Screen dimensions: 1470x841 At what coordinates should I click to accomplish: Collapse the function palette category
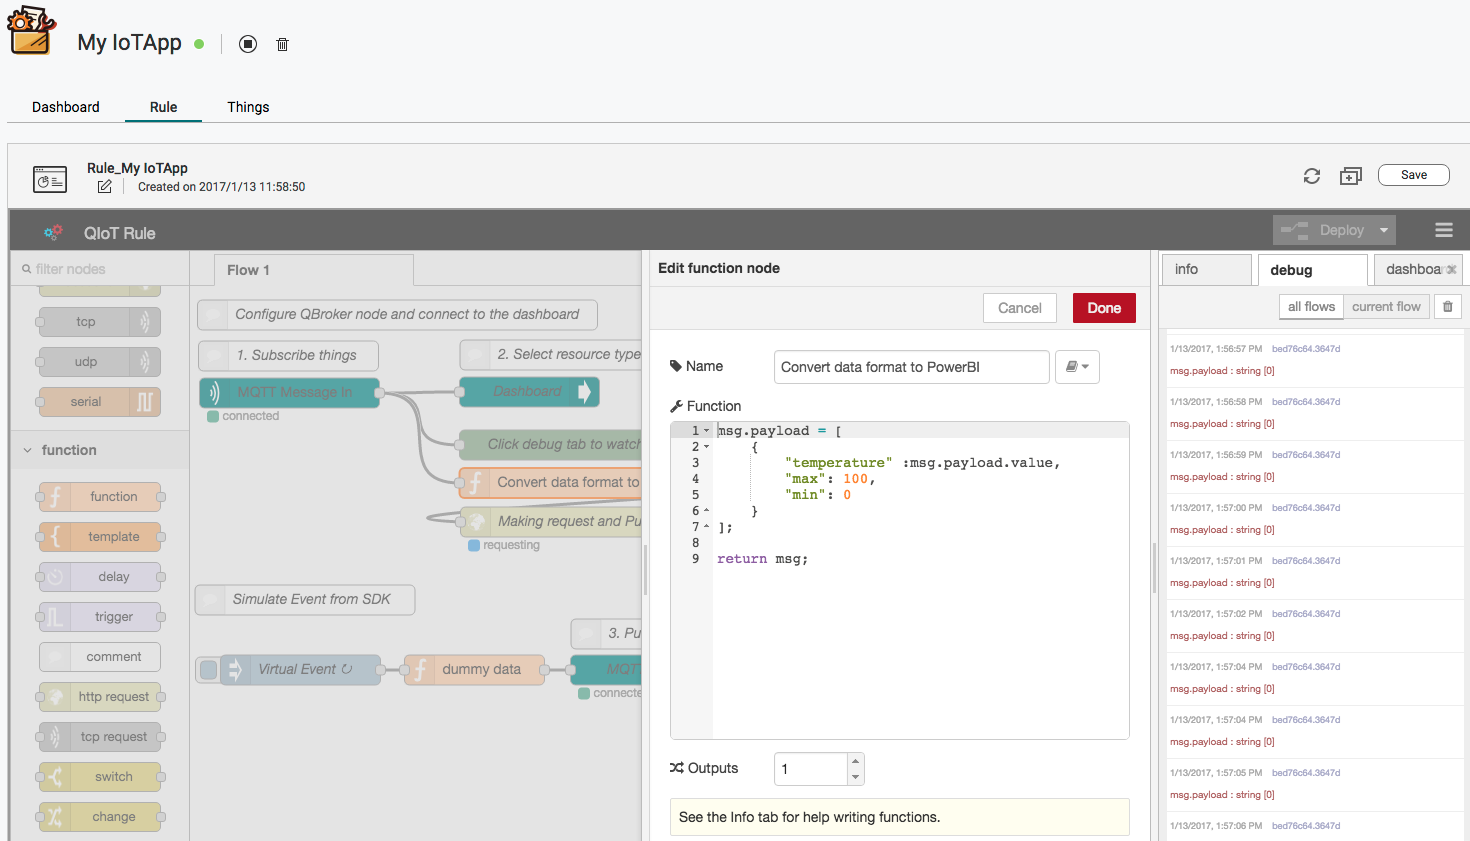pos(28,451)
